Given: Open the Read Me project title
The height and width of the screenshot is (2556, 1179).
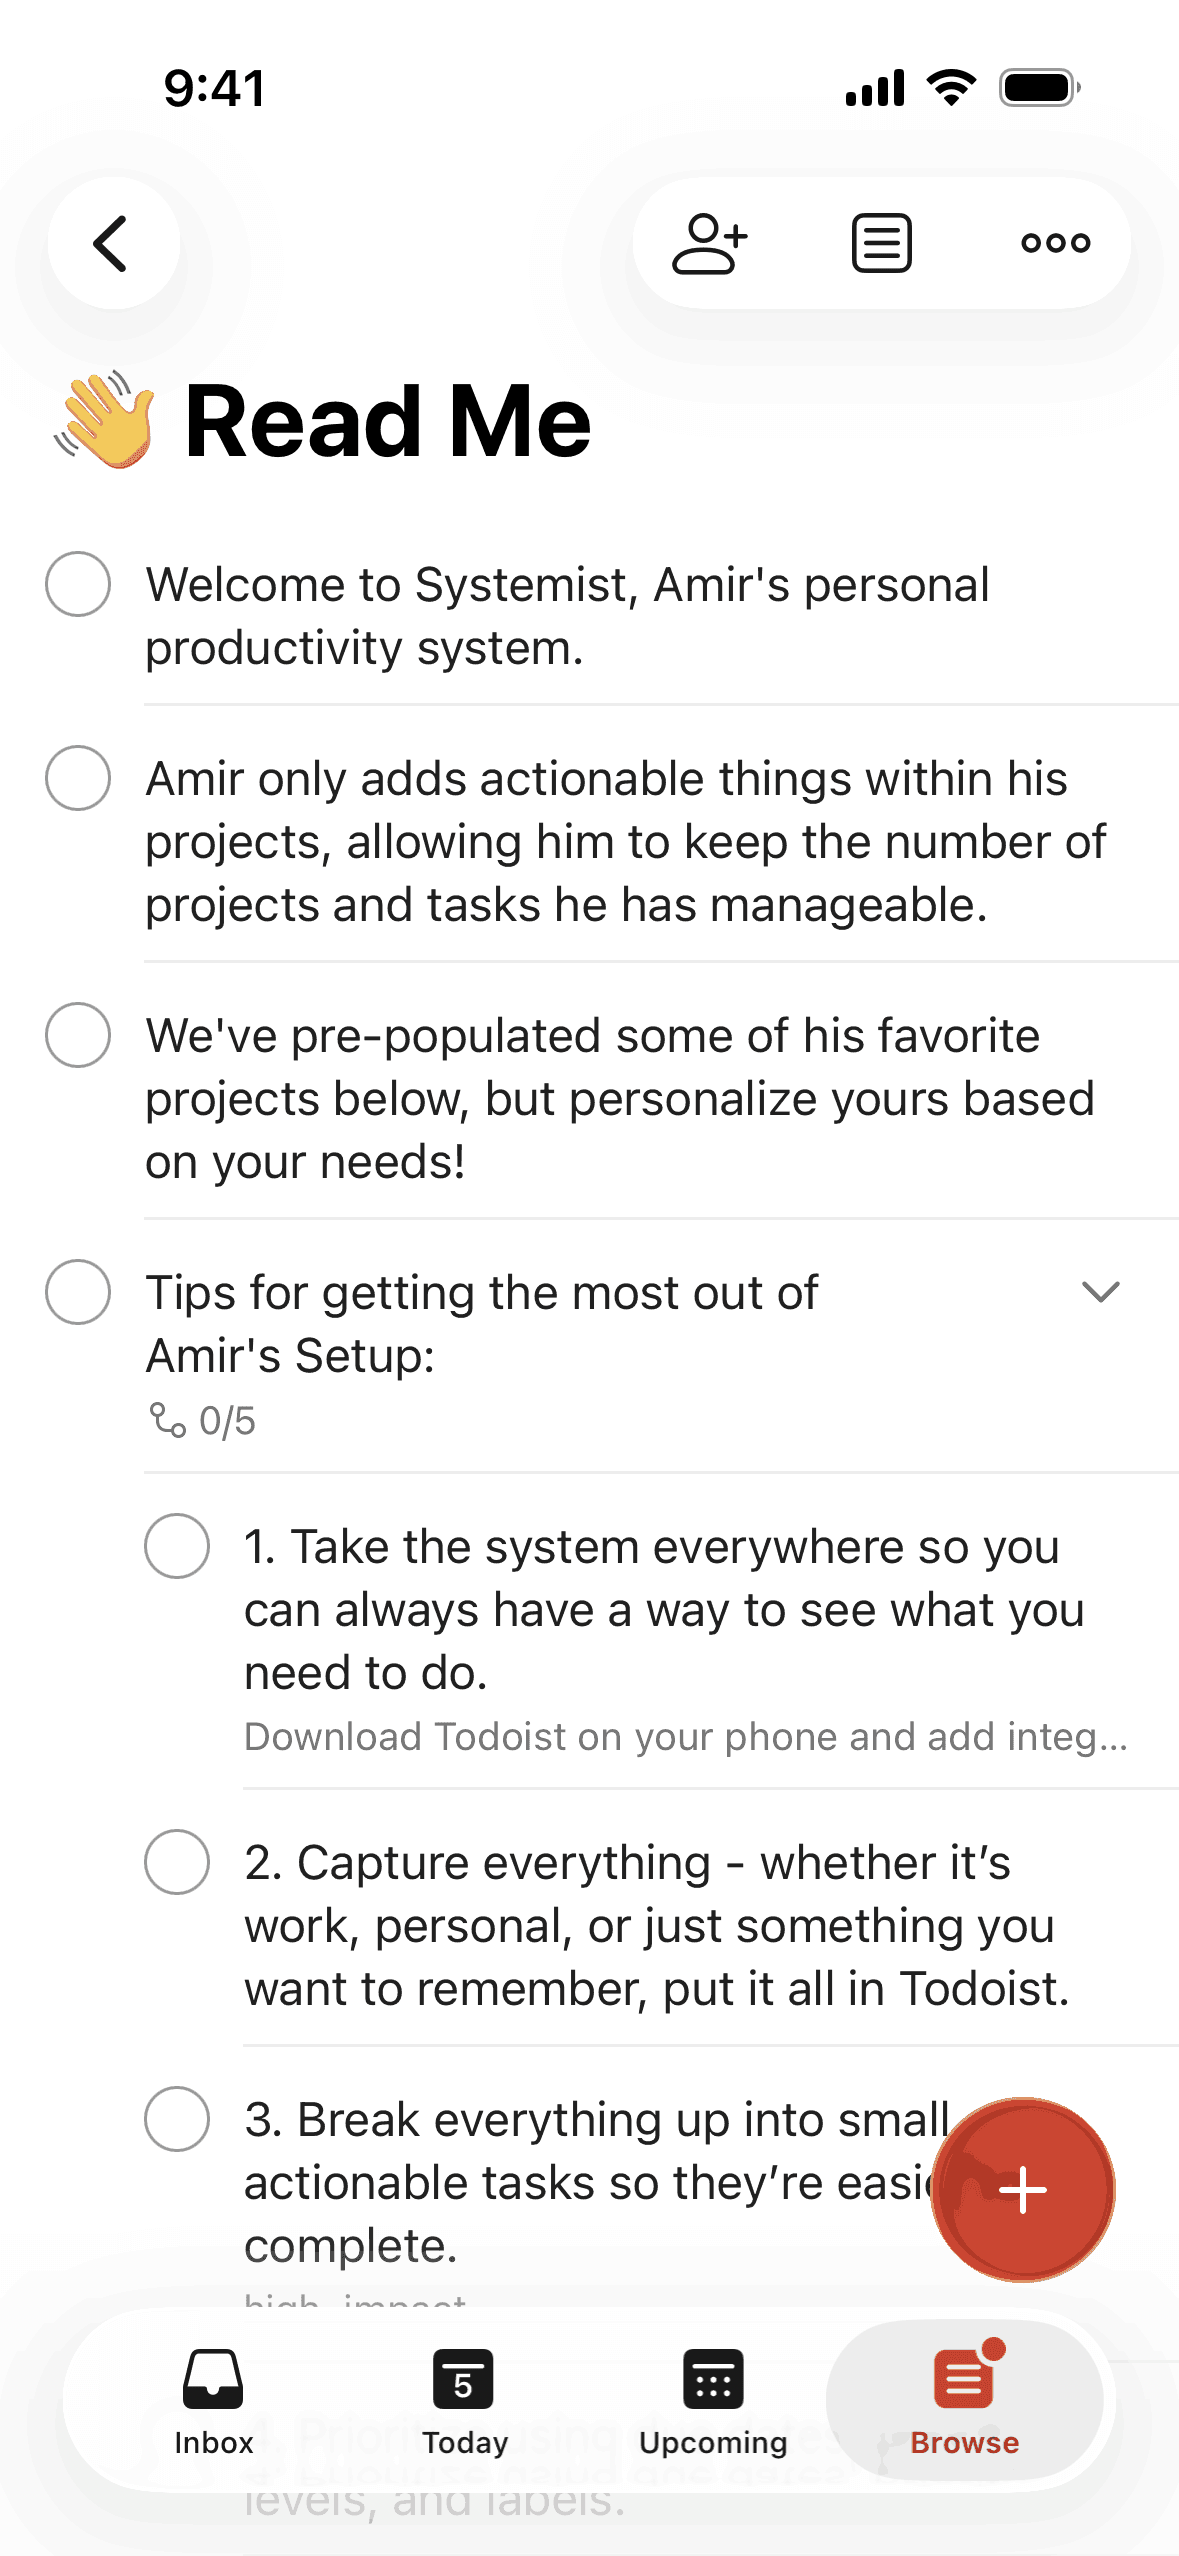Looking at the screenshot, I should 388,421.
